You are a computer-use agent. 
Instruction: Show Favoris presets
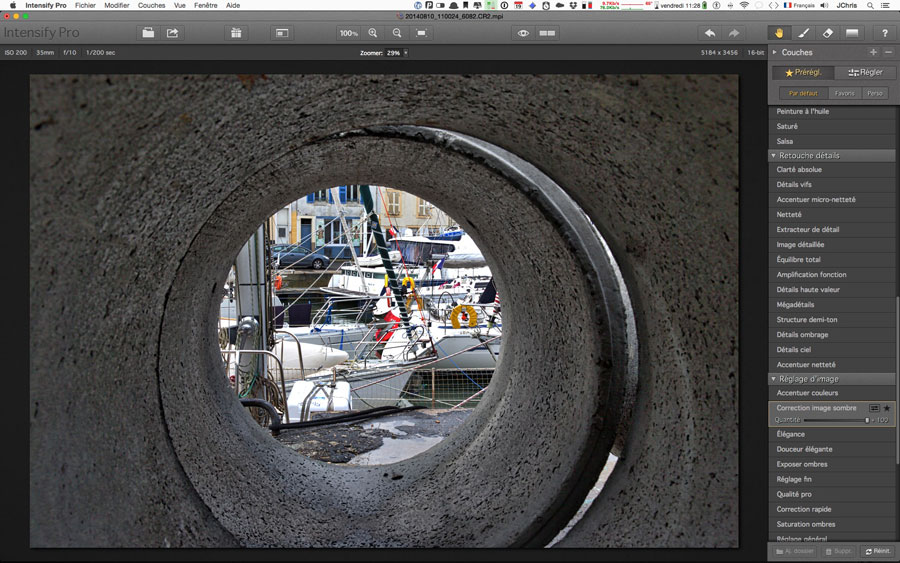844,93
